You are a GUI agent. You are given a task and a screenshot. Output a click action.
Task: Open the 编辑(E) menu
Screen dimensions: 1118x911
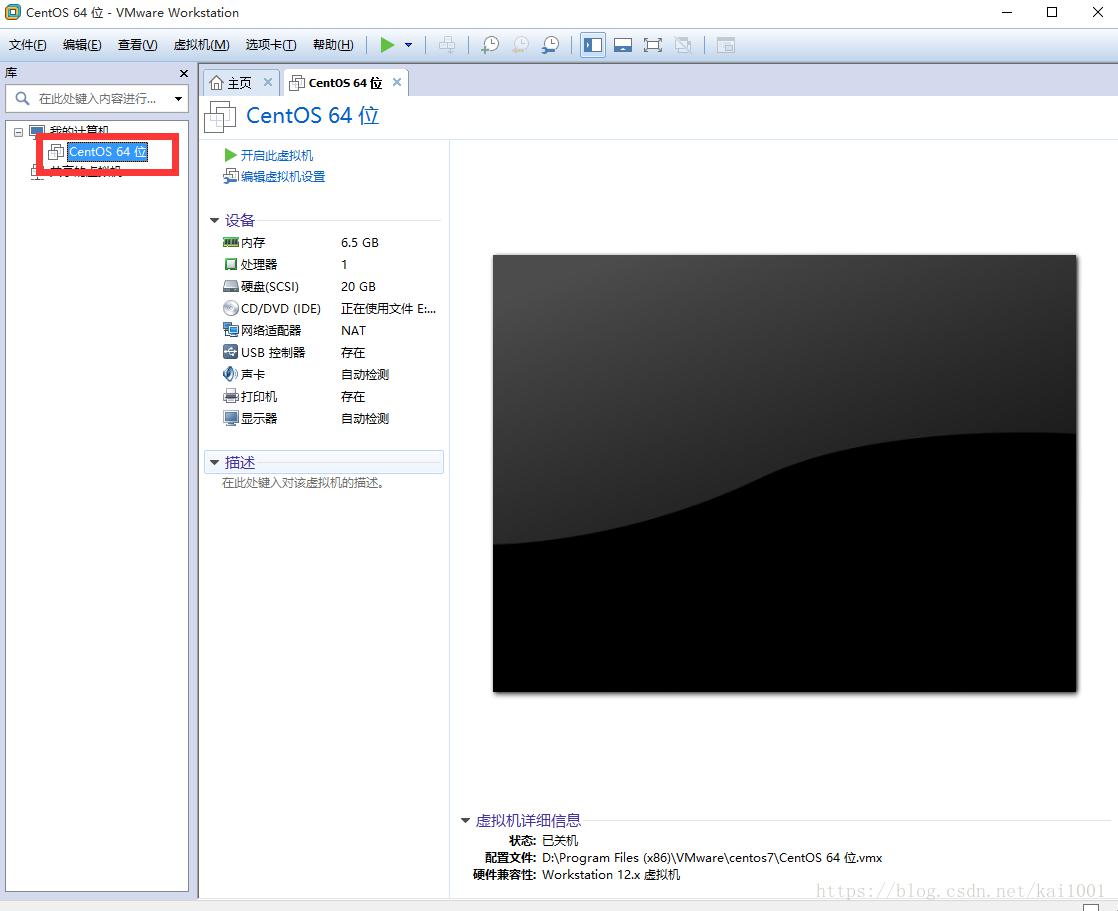tap(82, 45)
